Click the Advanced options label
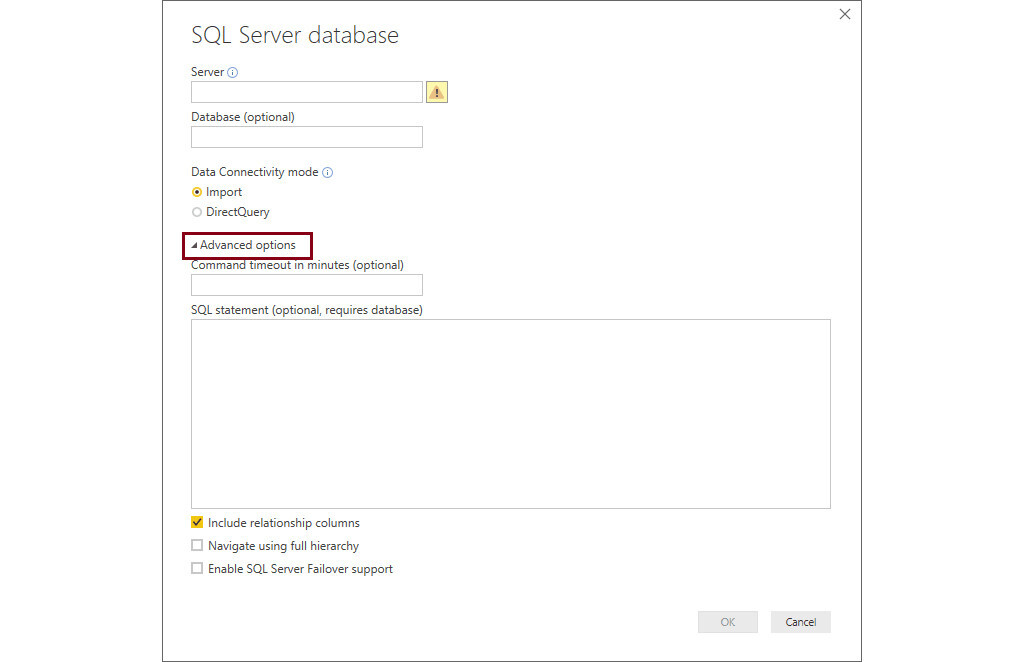Viewport: 1024px width, 662px height. pyautogui.click(x=246, y=244)
